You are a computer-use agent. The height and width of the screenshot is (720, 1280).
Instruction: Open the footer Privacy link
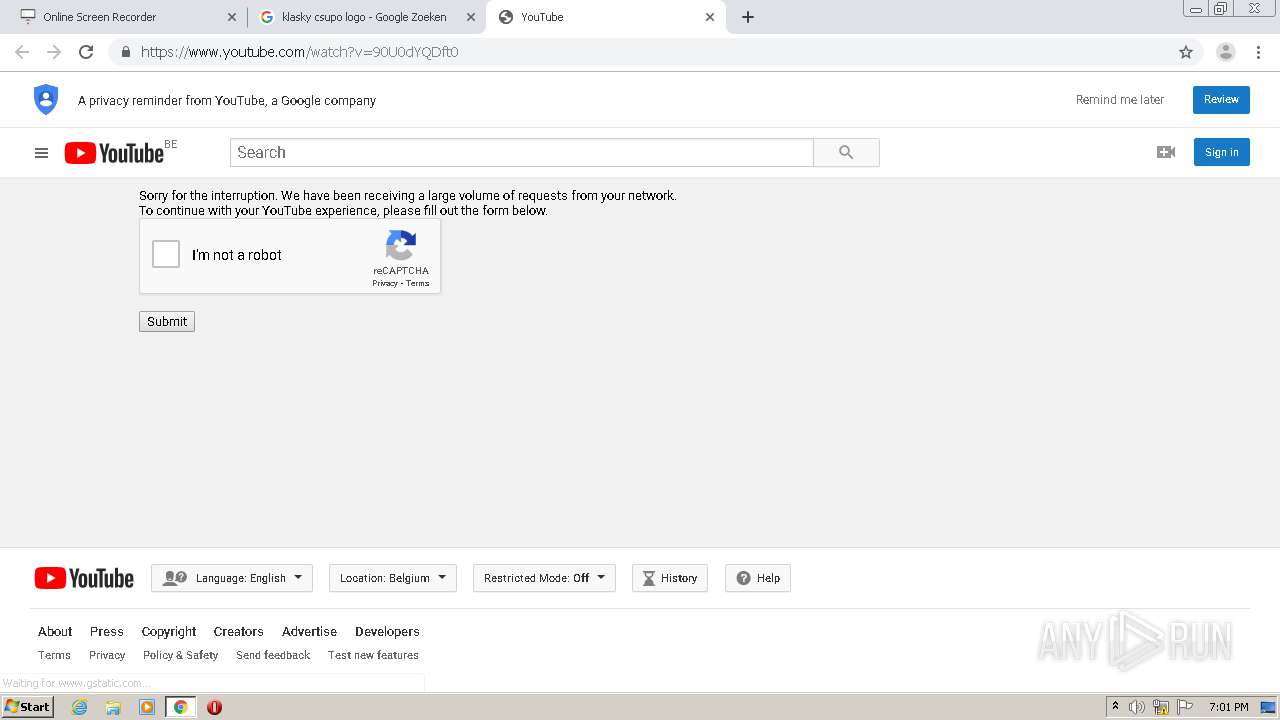coord(107,656)
